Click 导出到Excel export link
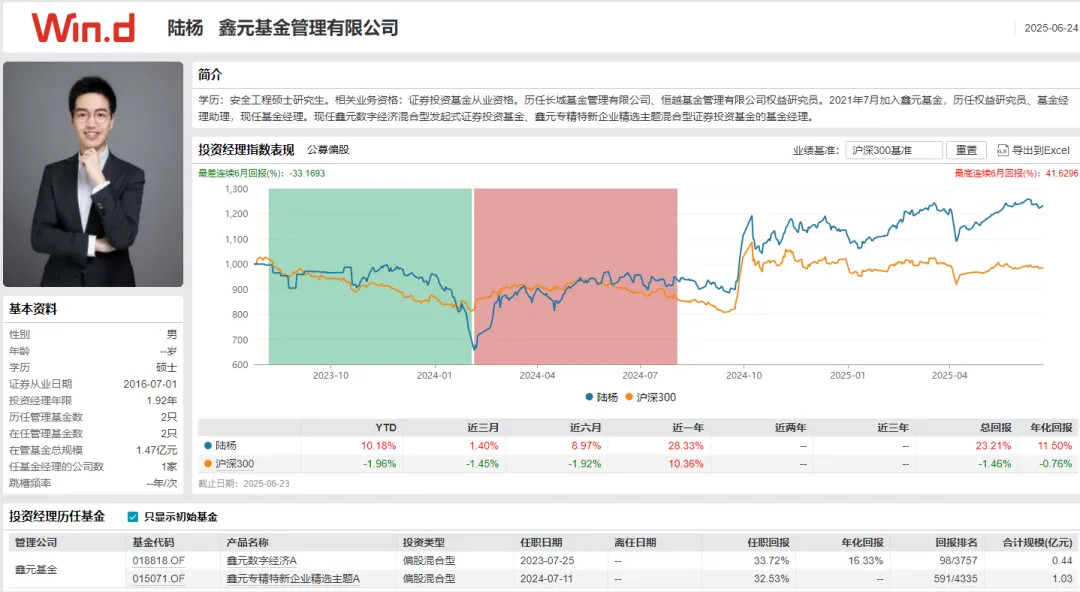This screenshot has width=1080, height=592. point(1040,150)
